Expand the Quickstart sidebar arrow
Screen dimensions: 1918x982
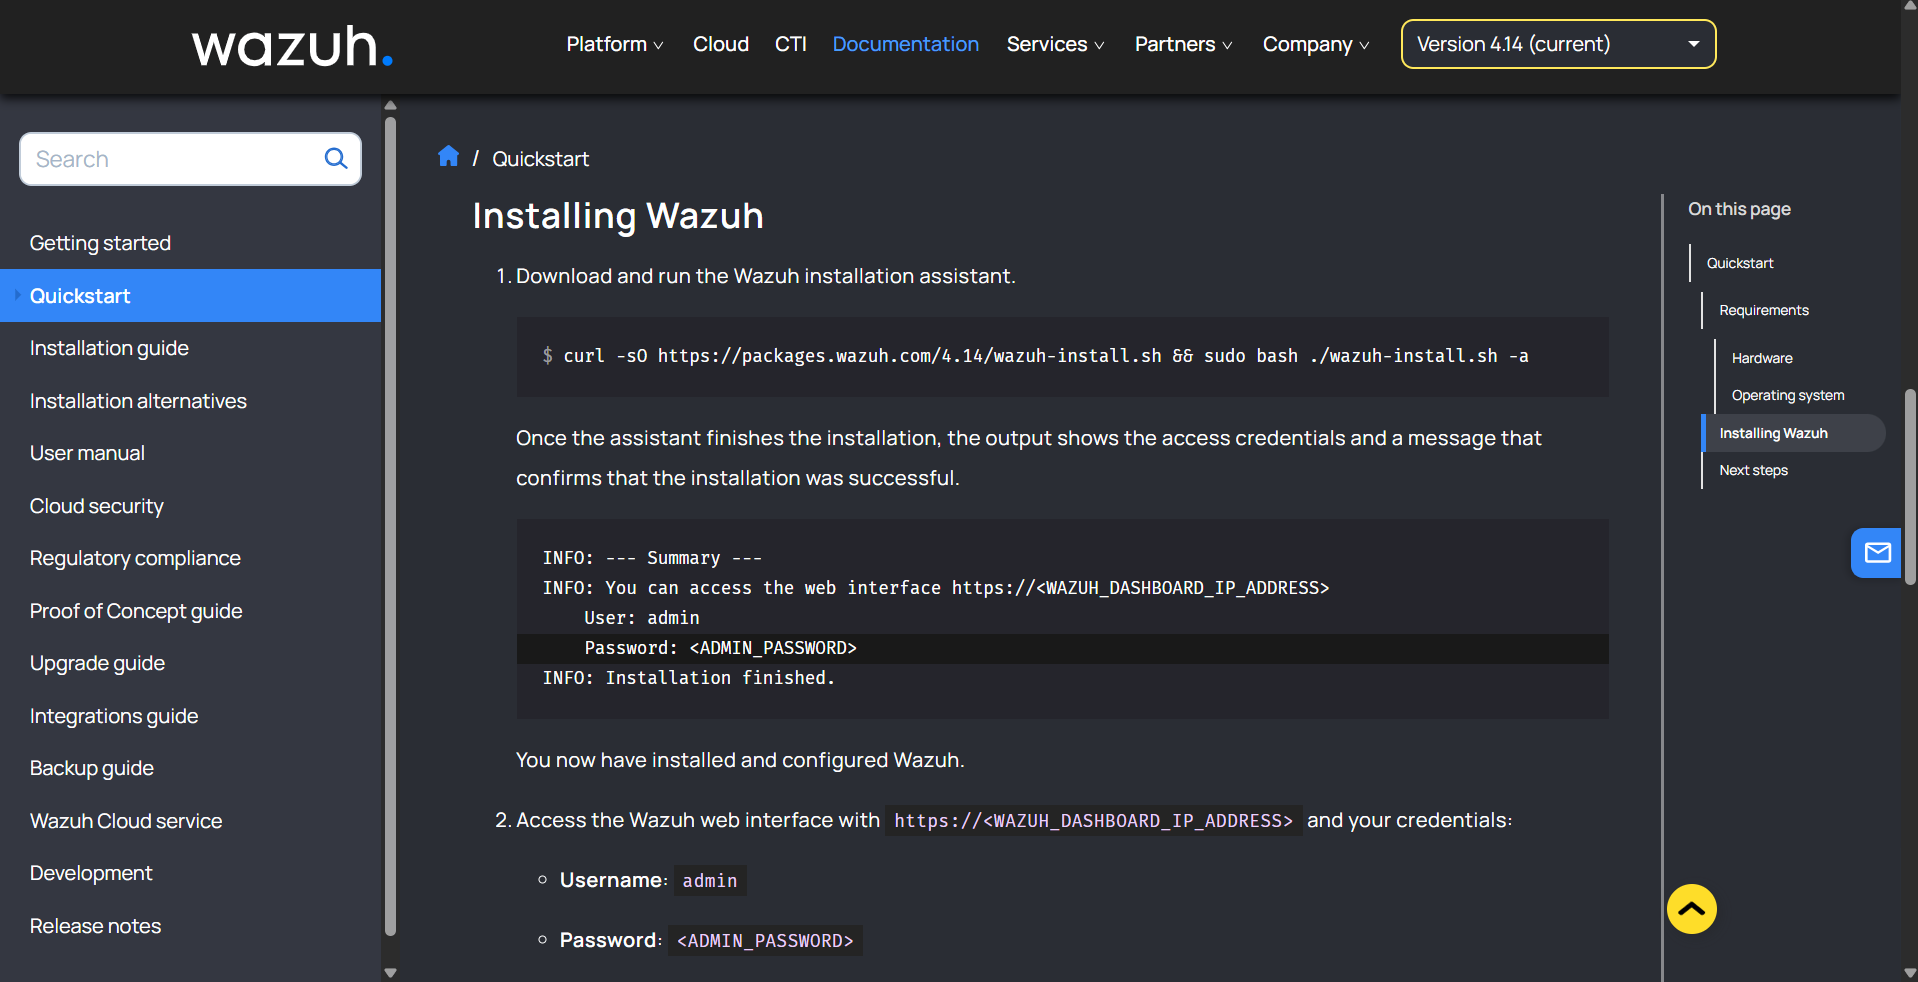pyautogui.click(x=17, y=295)
